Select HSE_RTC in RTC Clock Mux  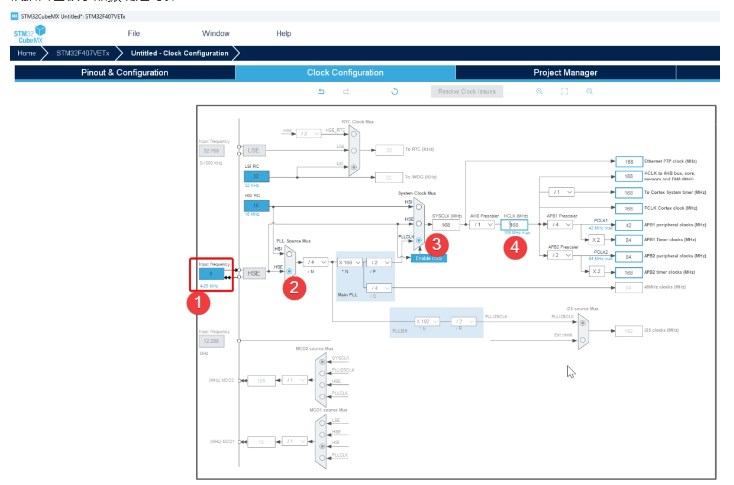tap(354, 134)
